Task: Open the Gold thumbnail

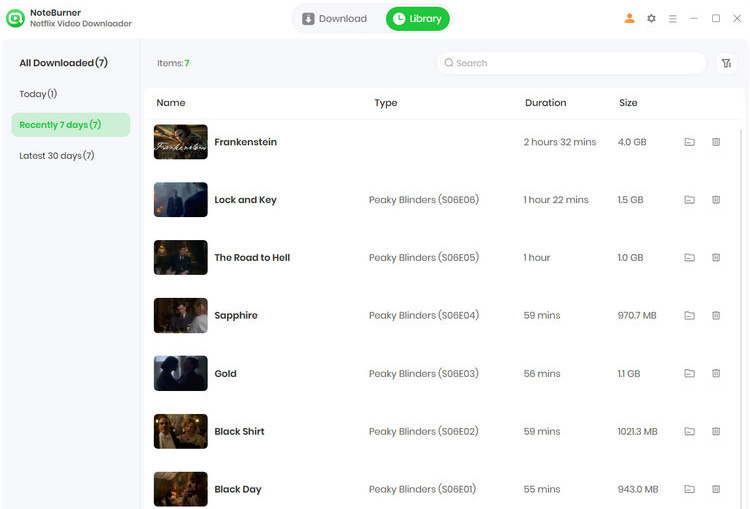Action: [x=181, y=373]
